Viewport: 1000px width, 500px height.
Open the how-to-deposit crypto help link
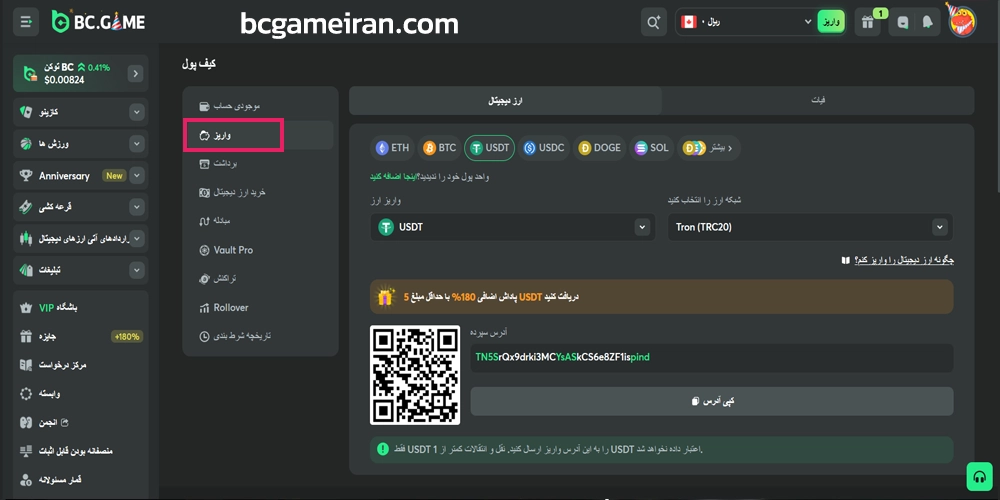[x=897, y=260]
